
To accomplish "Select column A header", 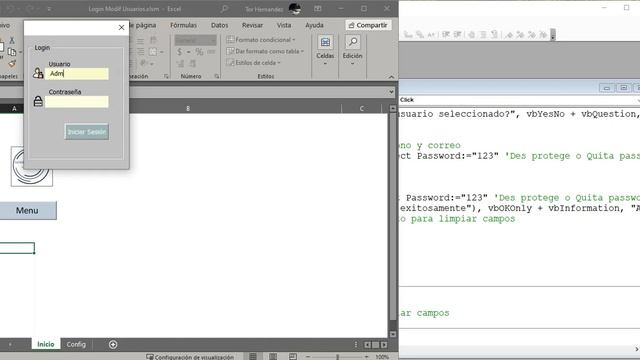I will pyautogui.click(x=14, y=109).
